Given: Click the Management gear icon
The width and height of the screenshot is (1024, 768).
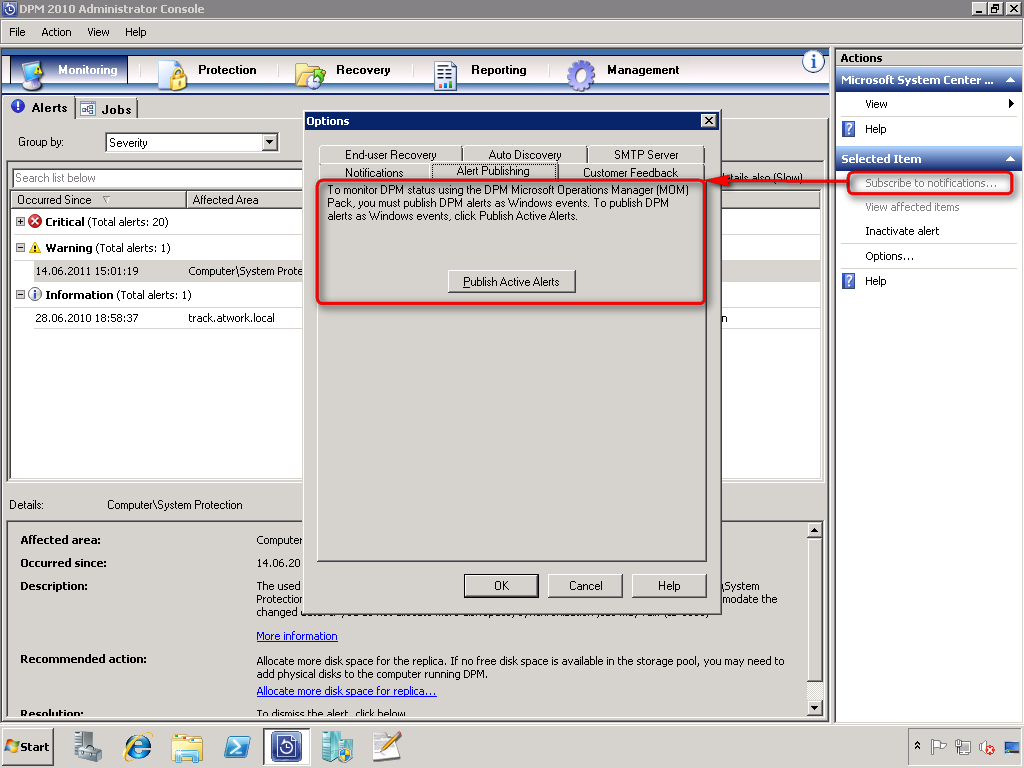Looking at the screenshot, I should pyautogui.click(x=581, y=75).
